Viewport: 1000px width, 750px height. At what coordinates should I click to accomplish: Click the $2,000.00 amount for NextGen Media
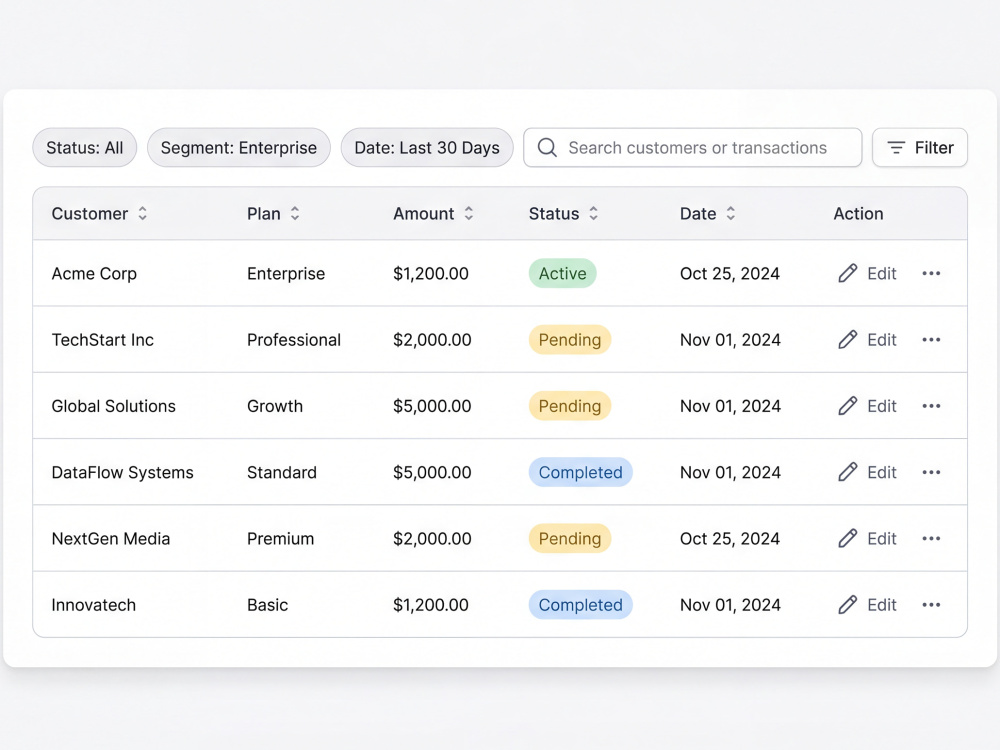[432, 539]
